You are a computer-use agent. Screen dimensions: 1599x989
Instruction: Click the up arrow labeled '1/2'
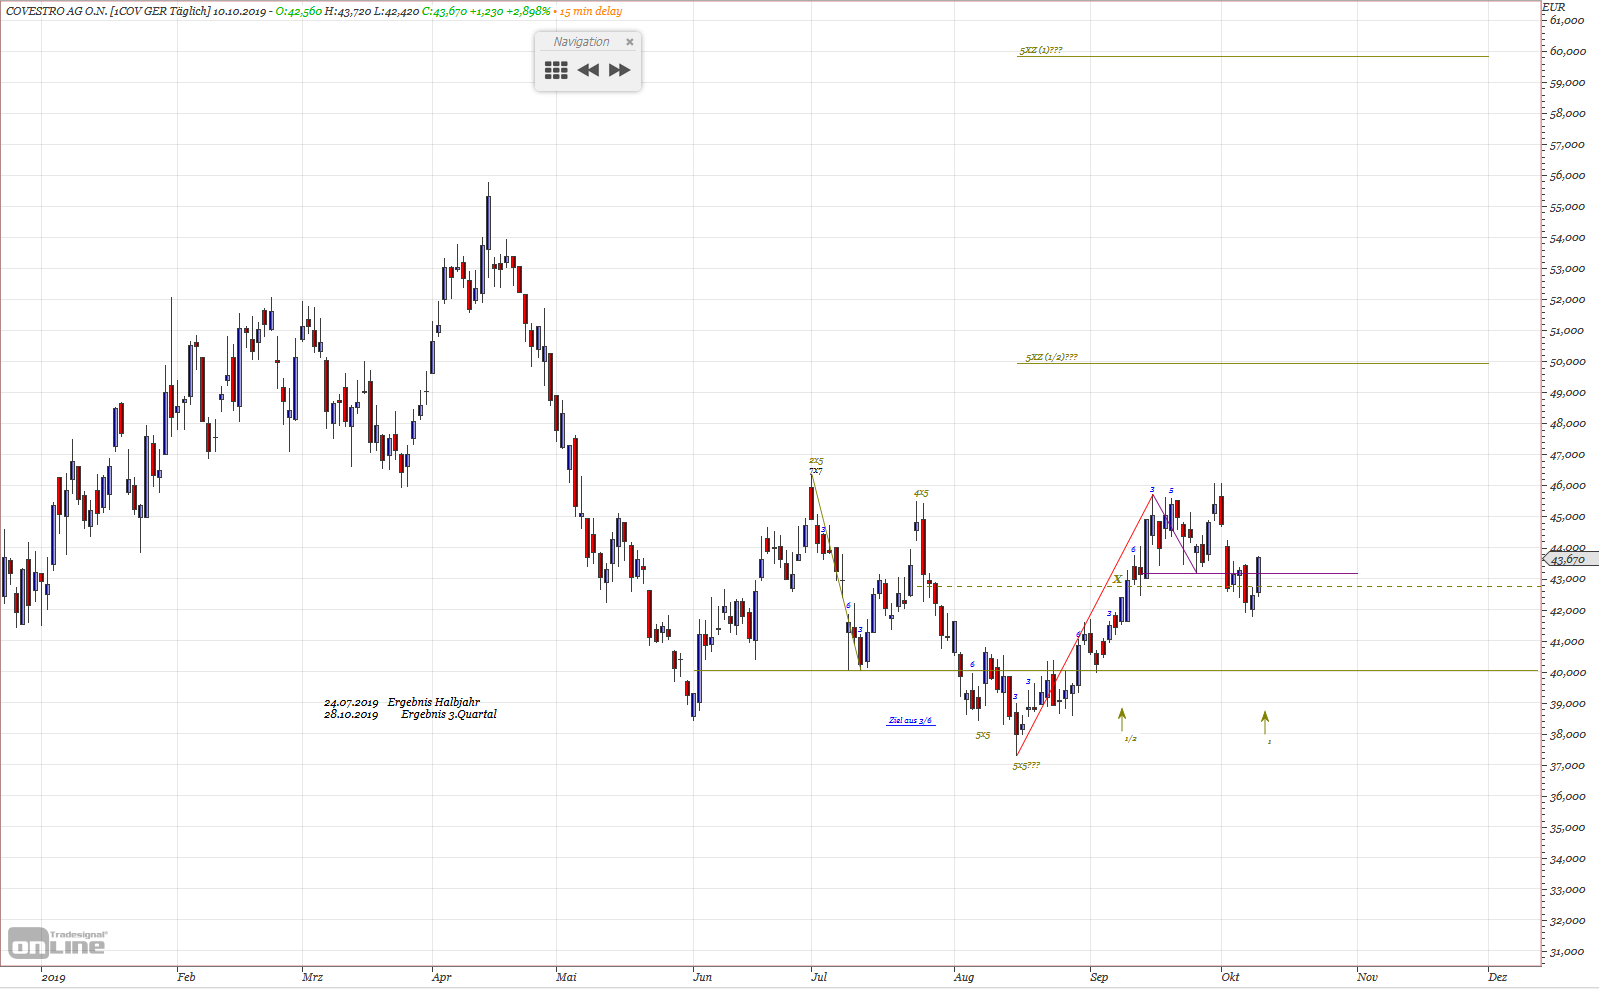click(x=1122, y=719)
